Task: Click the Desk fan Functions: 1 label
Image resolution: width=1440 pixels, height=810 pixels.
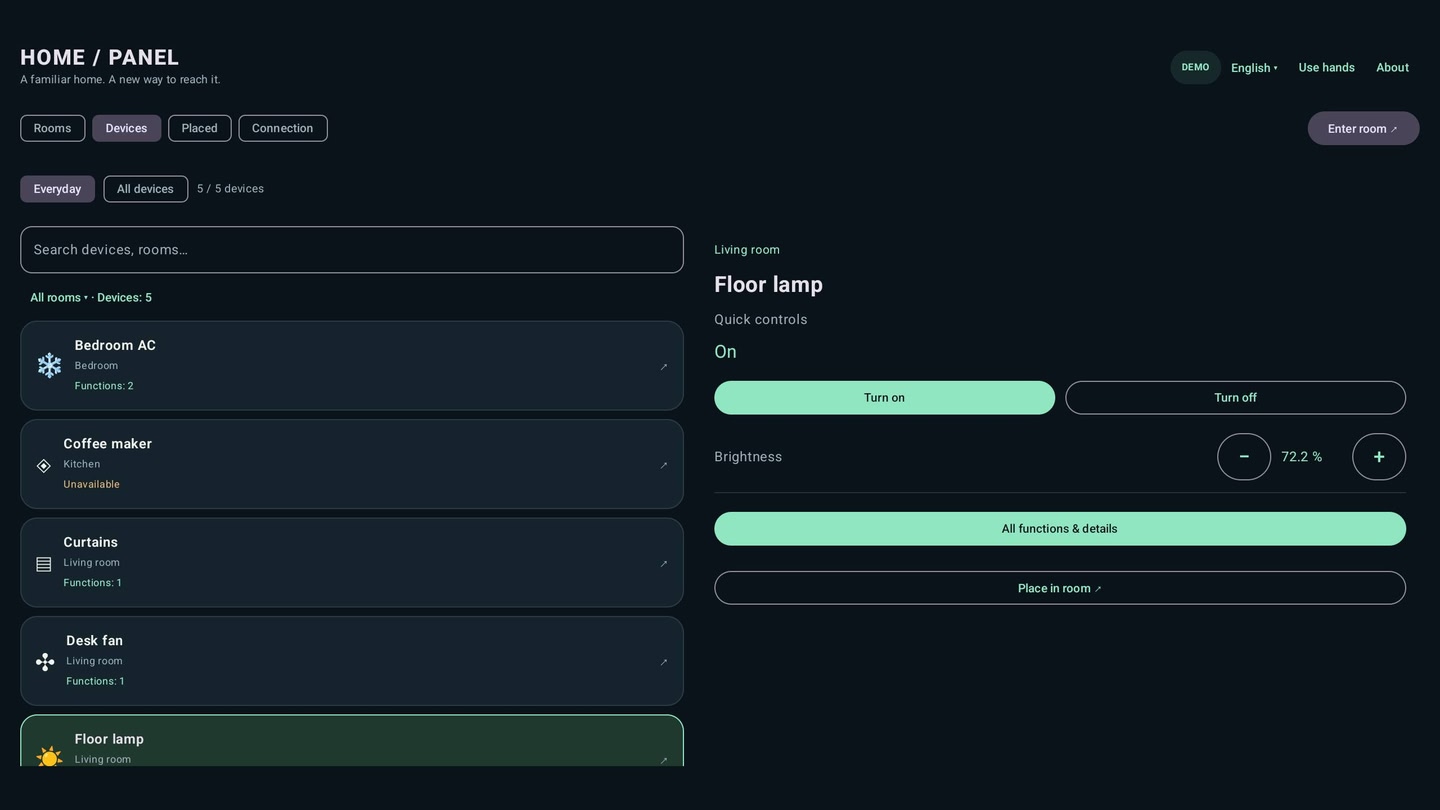Action: [x=95, y=682]
